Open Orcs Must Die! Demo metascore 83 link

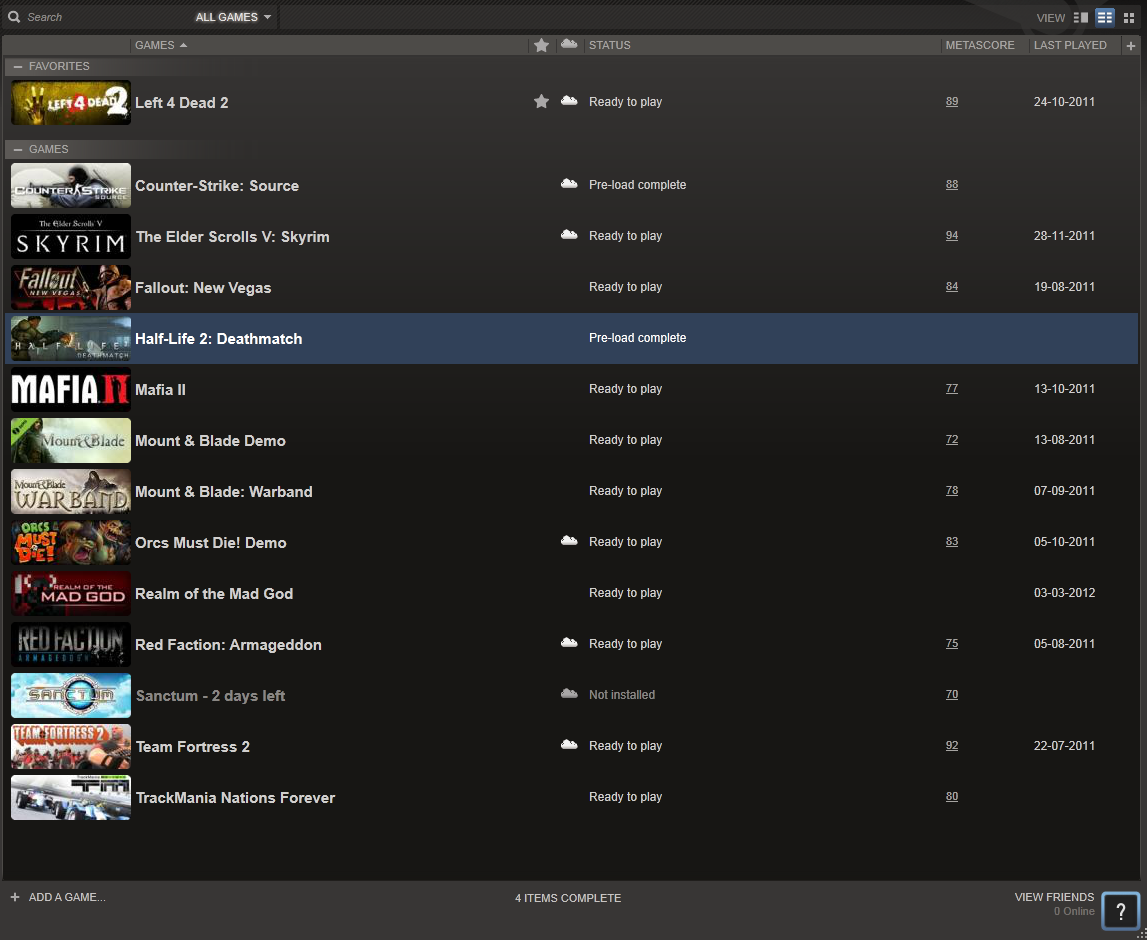point(952,541)
